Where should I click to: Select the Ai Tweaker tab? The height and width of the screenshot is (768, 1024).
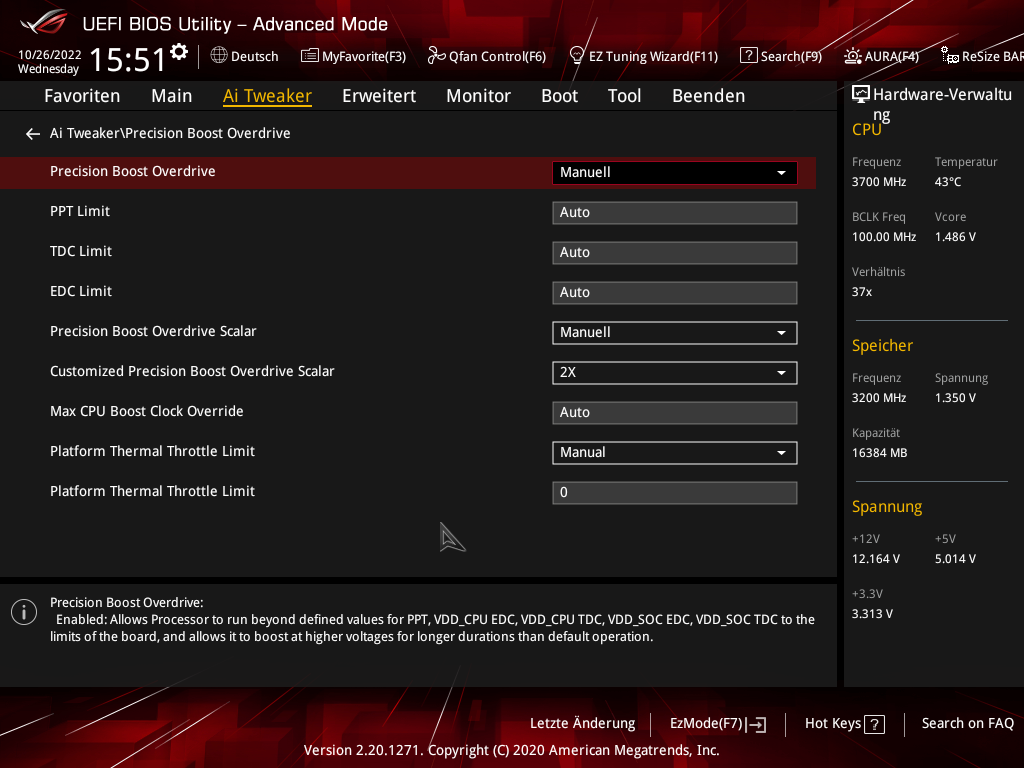click(267, 96)
